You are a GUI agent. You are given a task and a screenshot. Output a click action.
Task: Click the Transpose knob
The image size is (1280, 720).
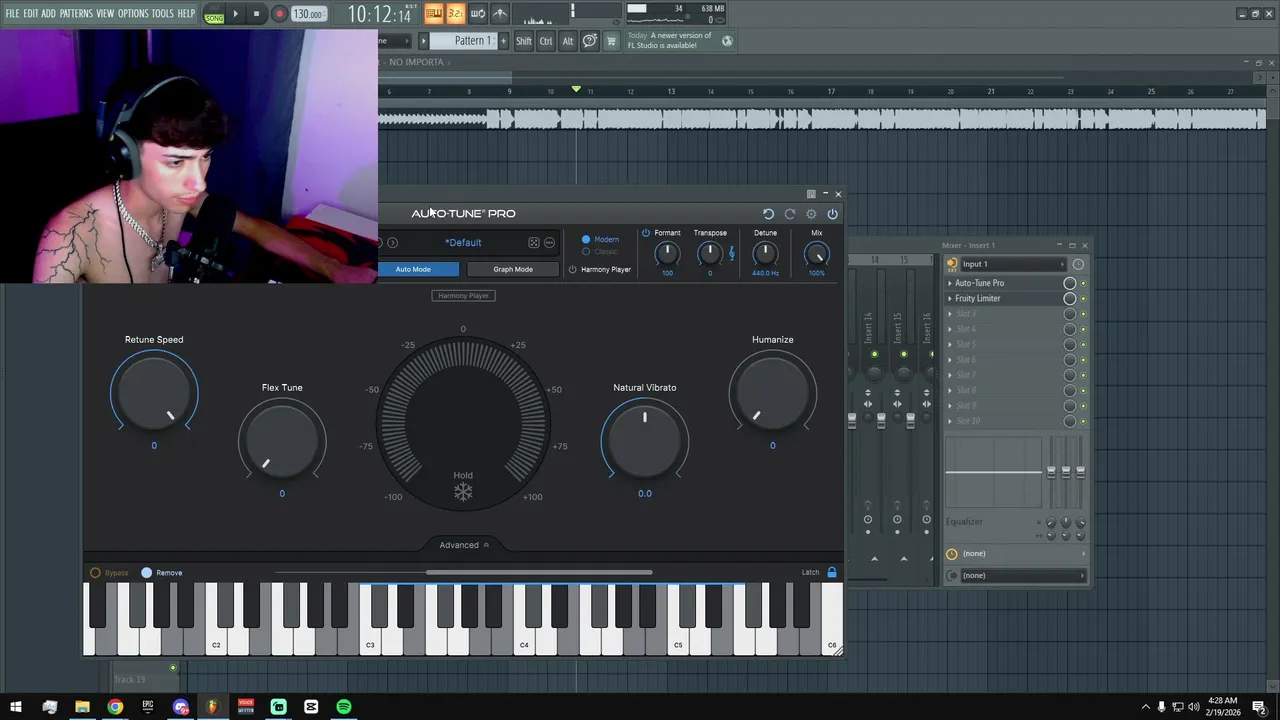710,254
